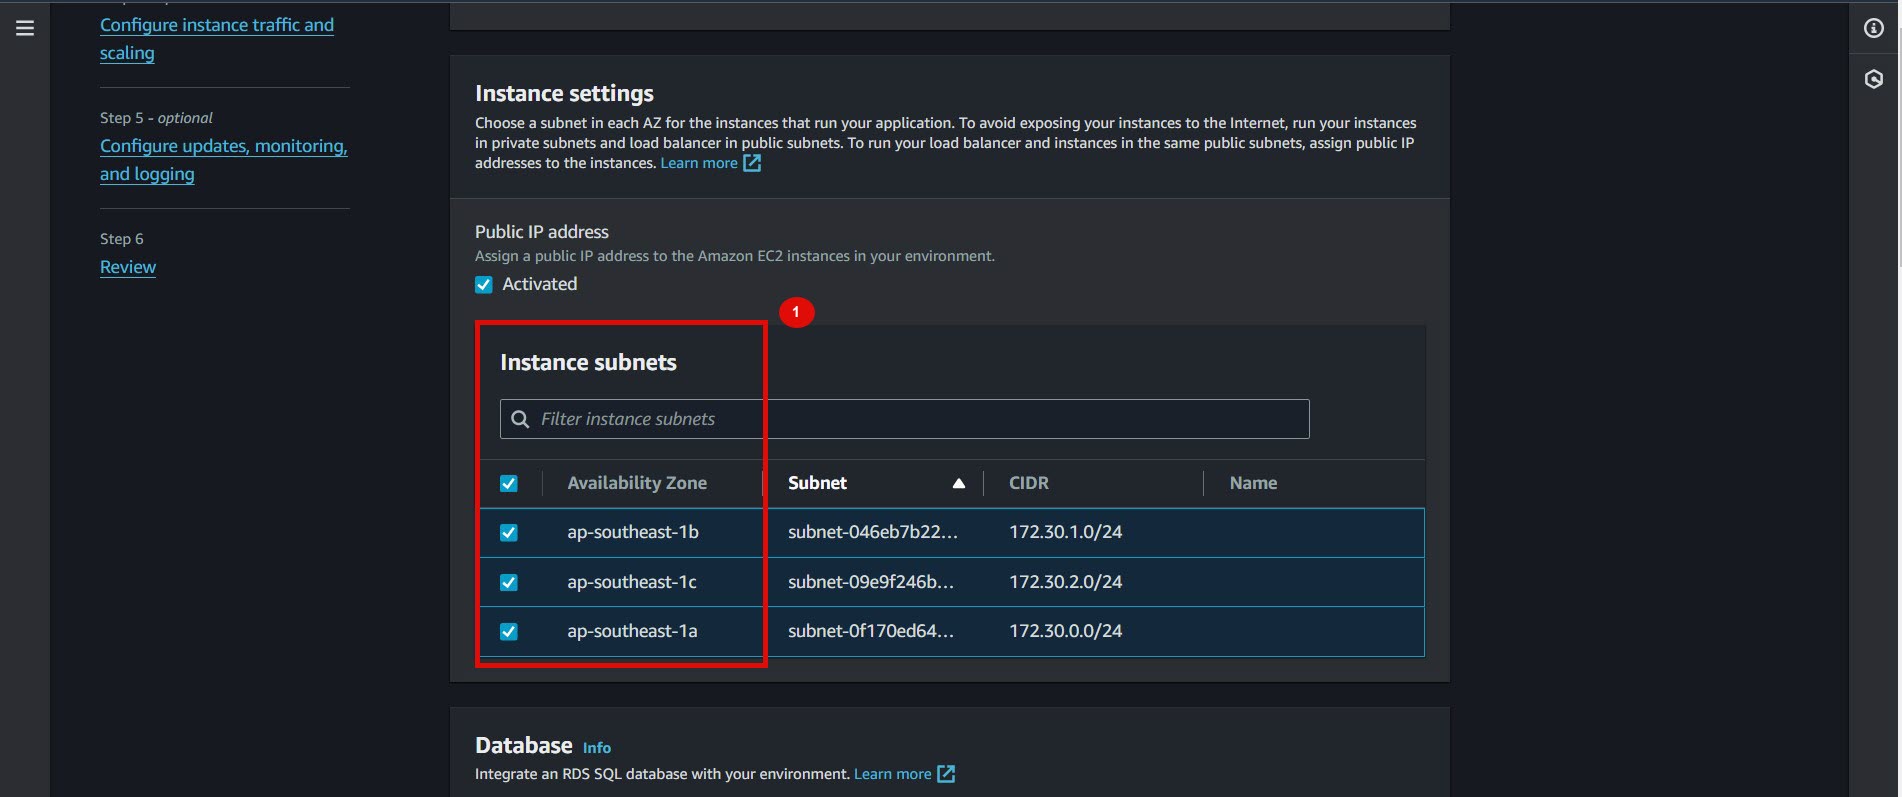Open the info panel icon
The height and width of the screenshot is (797, 1902).
pos(1874,28)
